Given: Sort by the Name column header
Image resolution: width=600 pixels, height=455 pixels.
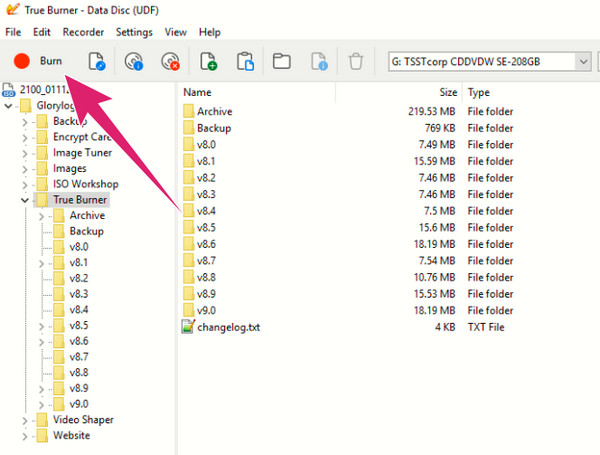Looking at the screenshot, I should tap(197, 92).
